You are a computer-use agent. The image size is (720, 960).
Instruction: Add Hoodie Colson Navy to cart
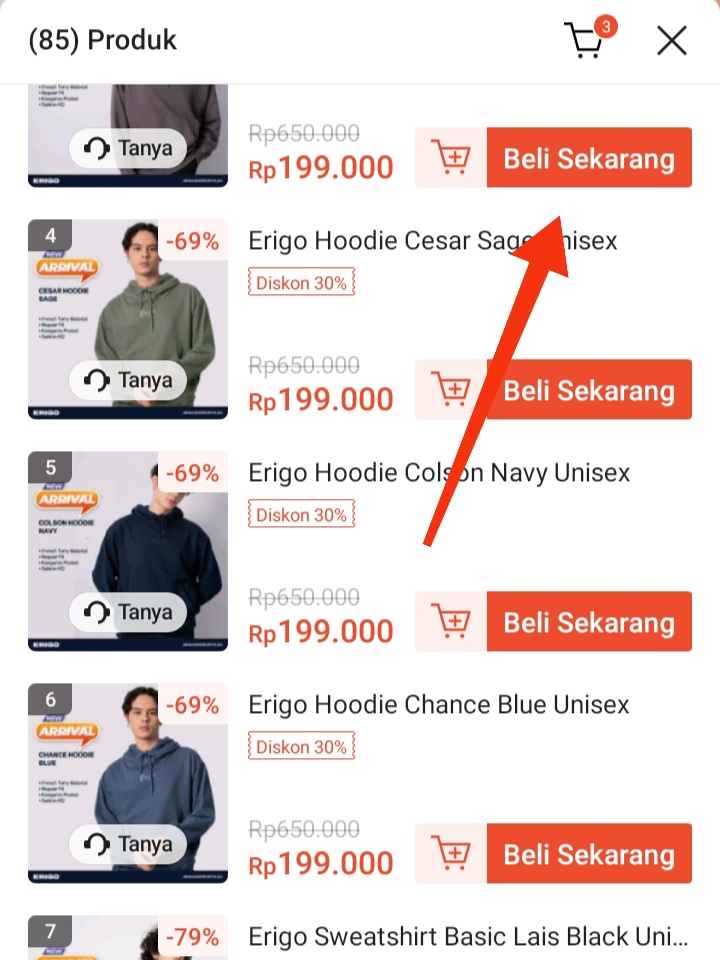pyautogui.click(x=451, y=621)
